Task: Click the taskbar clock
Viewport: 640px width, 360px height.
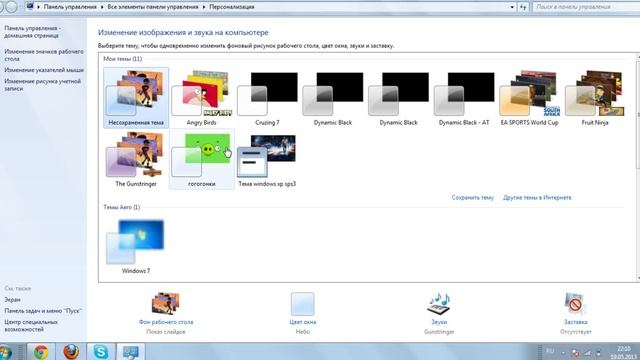Action: pyautogui.click(x=624, y=353)
